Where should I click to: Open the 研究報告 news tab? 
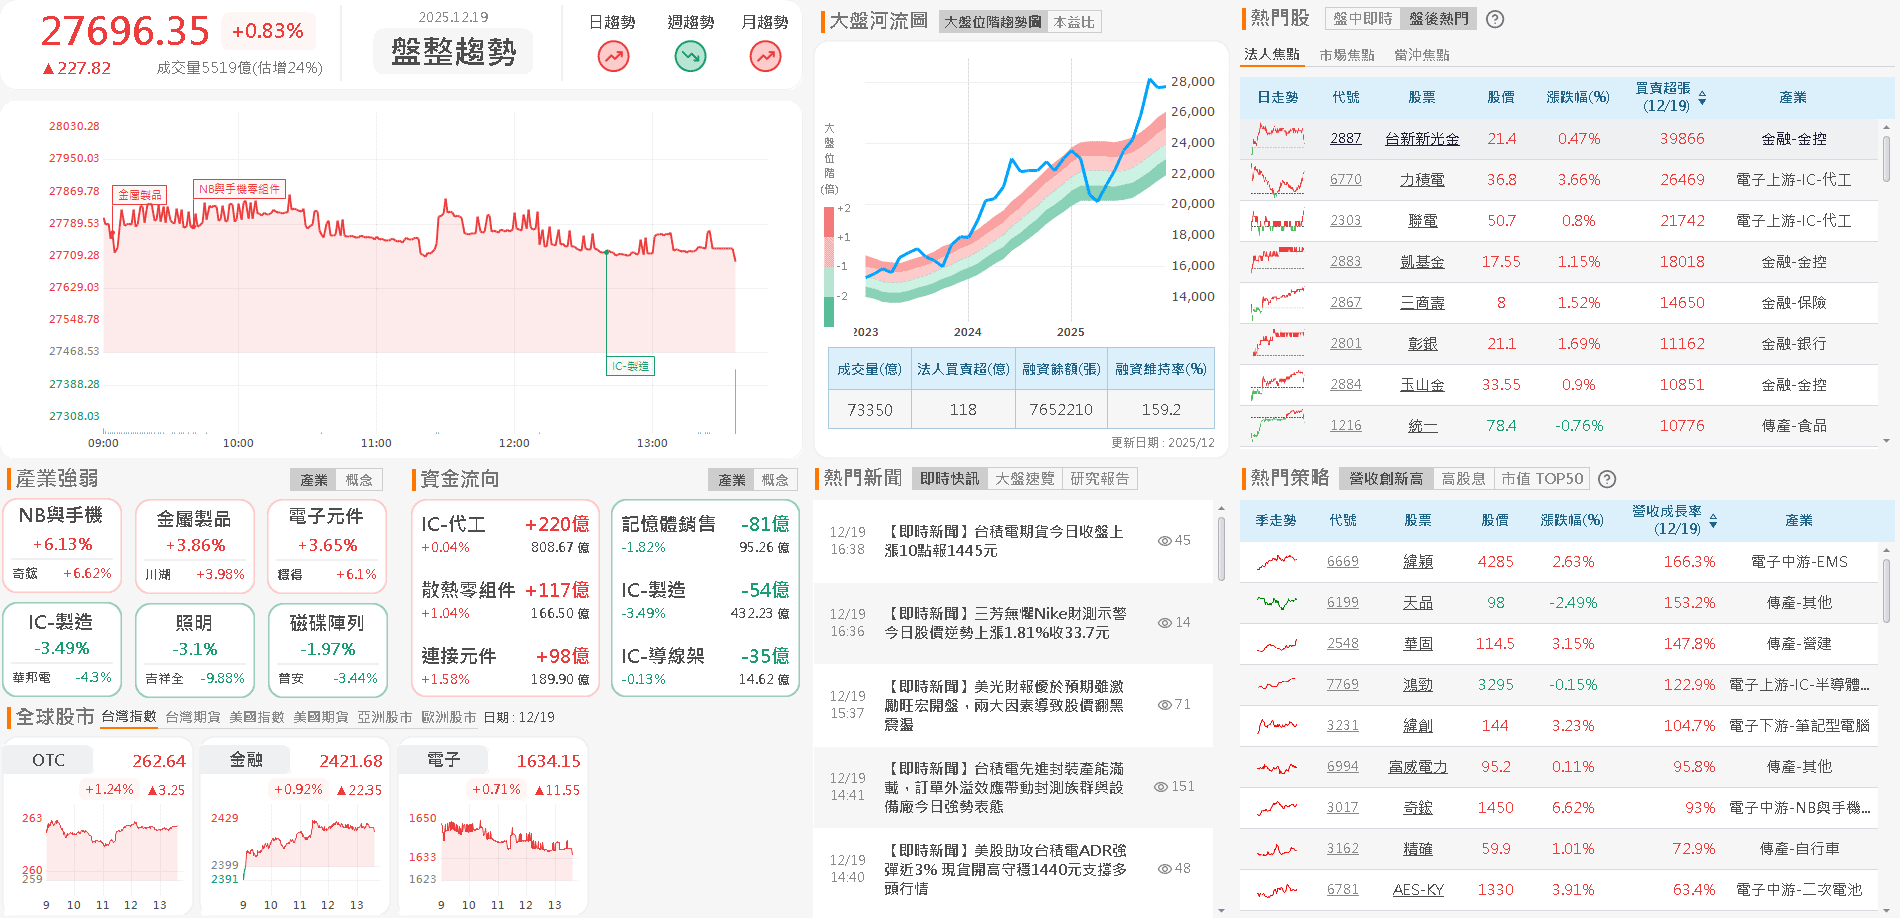click(x=1098, y=478)
